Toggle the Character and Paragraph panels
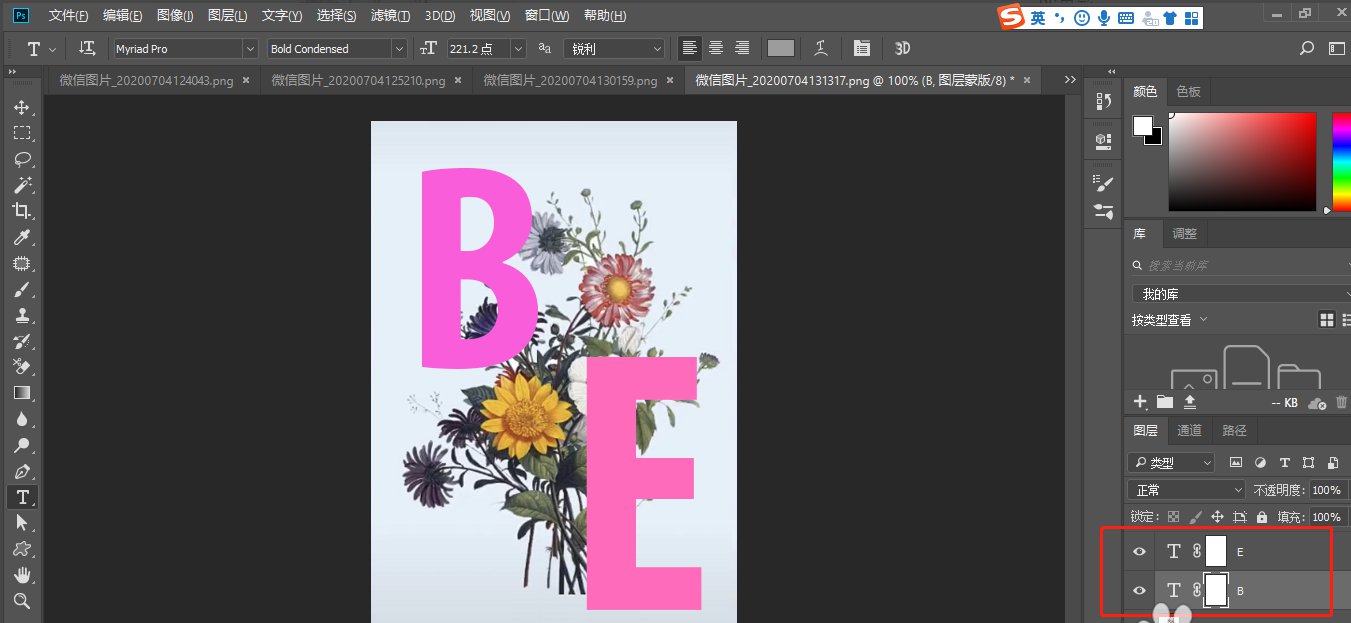 pos(862,47)
